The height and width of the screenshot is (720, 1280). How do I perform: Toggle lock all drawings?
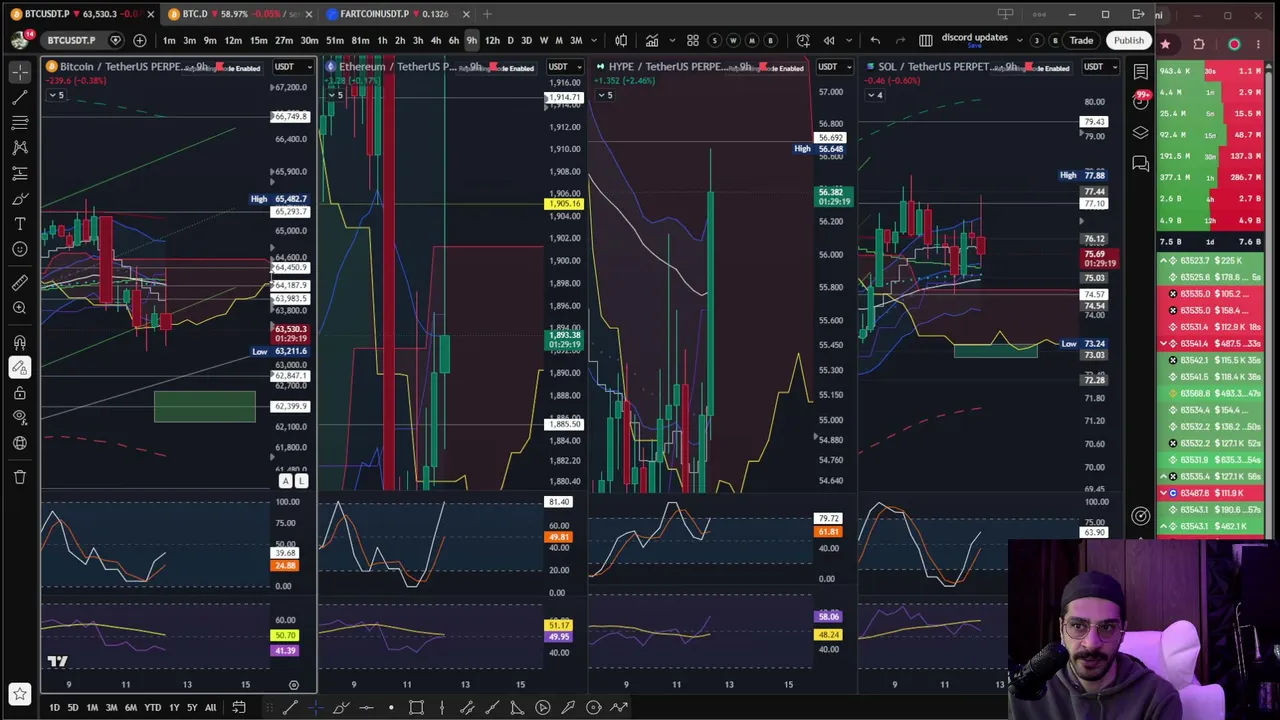coord(20,393)
